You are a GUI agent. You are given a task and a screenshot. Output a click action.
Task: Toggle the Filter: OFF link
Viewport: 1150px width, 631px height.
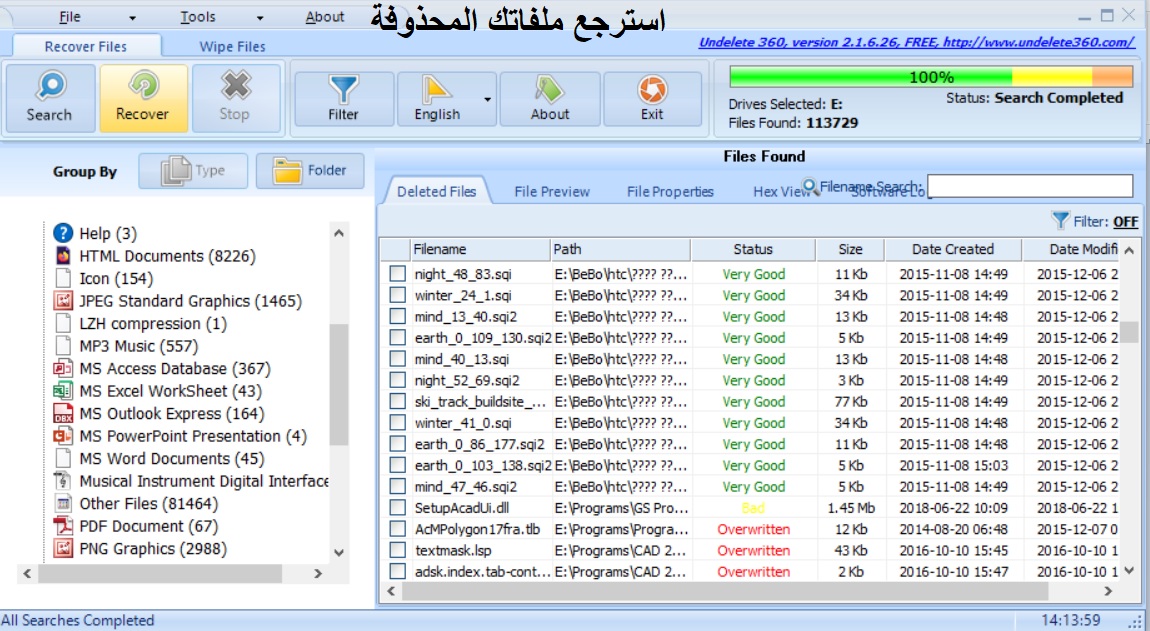[1125, 222]
